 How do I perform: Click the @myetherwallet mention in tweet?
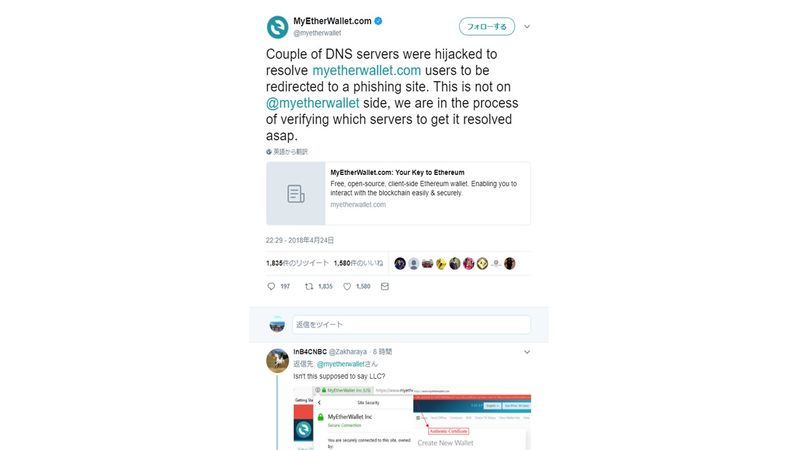click(x=313, y=103)
